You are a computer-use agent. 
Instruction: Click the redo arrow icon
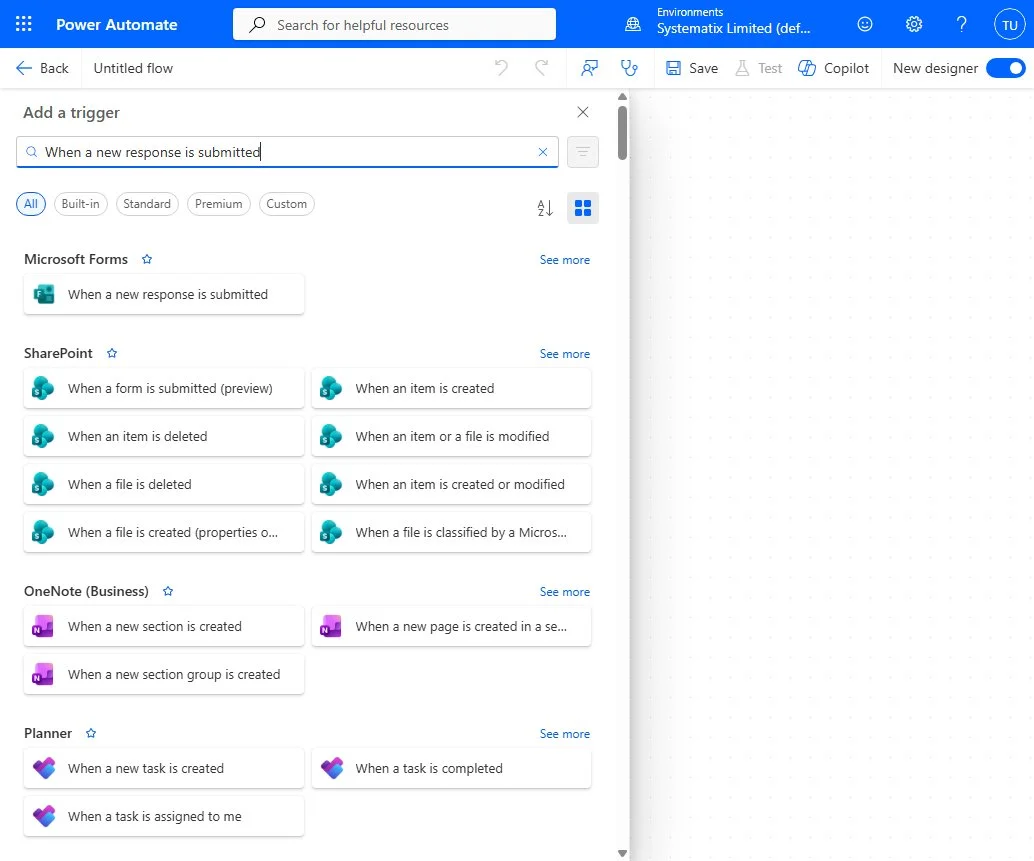coord(541,68)
